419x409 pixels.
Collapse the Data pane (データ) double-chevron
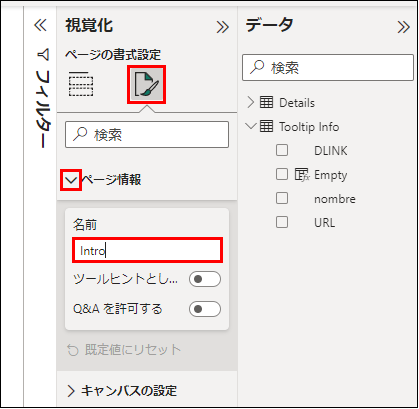point(403,27)
